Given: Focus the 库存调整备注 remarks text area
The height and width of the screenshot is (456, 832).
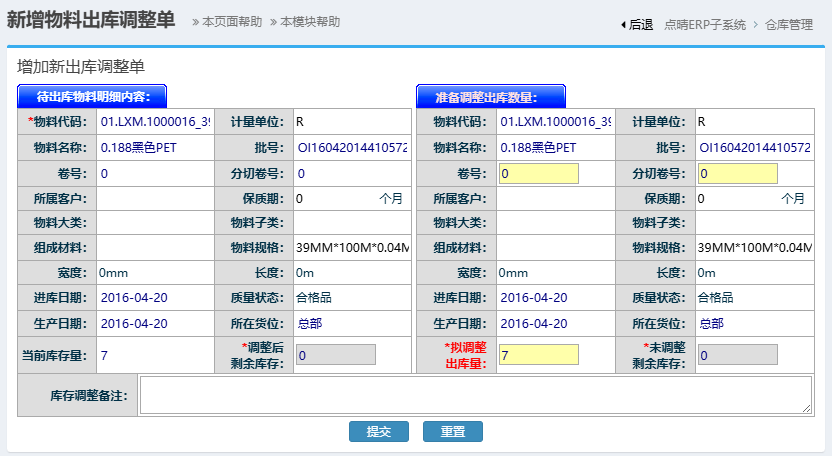Looking at the screenshot, I should pyautogui.click(x=475, y=395).
